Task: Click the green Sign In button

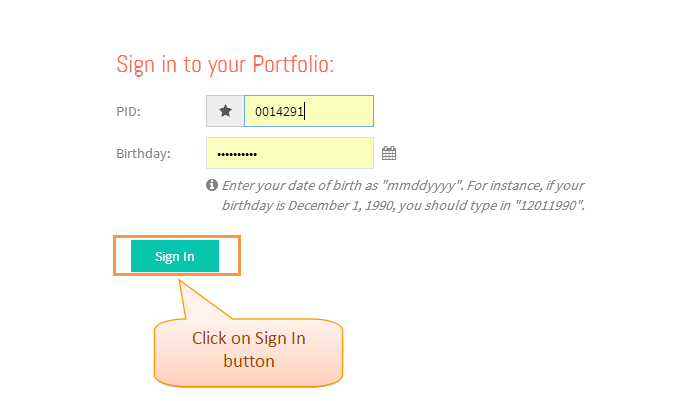Action: tap(175, 256)
